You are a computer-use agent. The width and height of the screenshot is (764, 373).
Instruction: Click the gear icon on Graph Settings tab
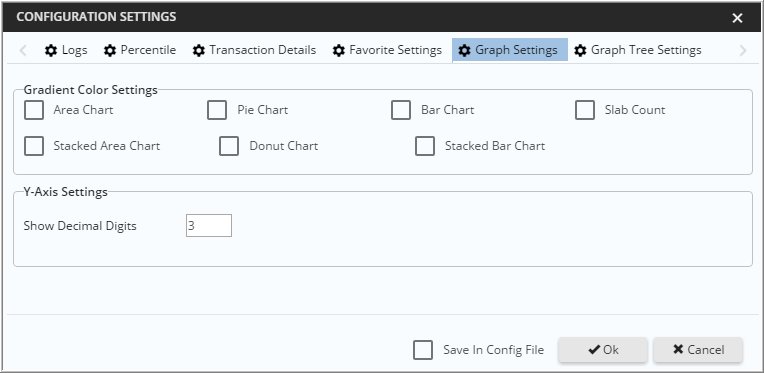[464, 50]
